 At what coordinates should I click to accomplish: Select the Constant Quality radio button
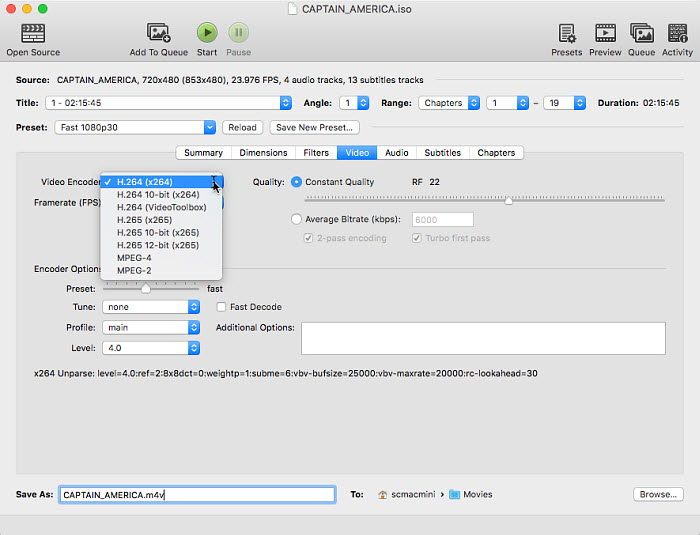(x=296, y=182)
